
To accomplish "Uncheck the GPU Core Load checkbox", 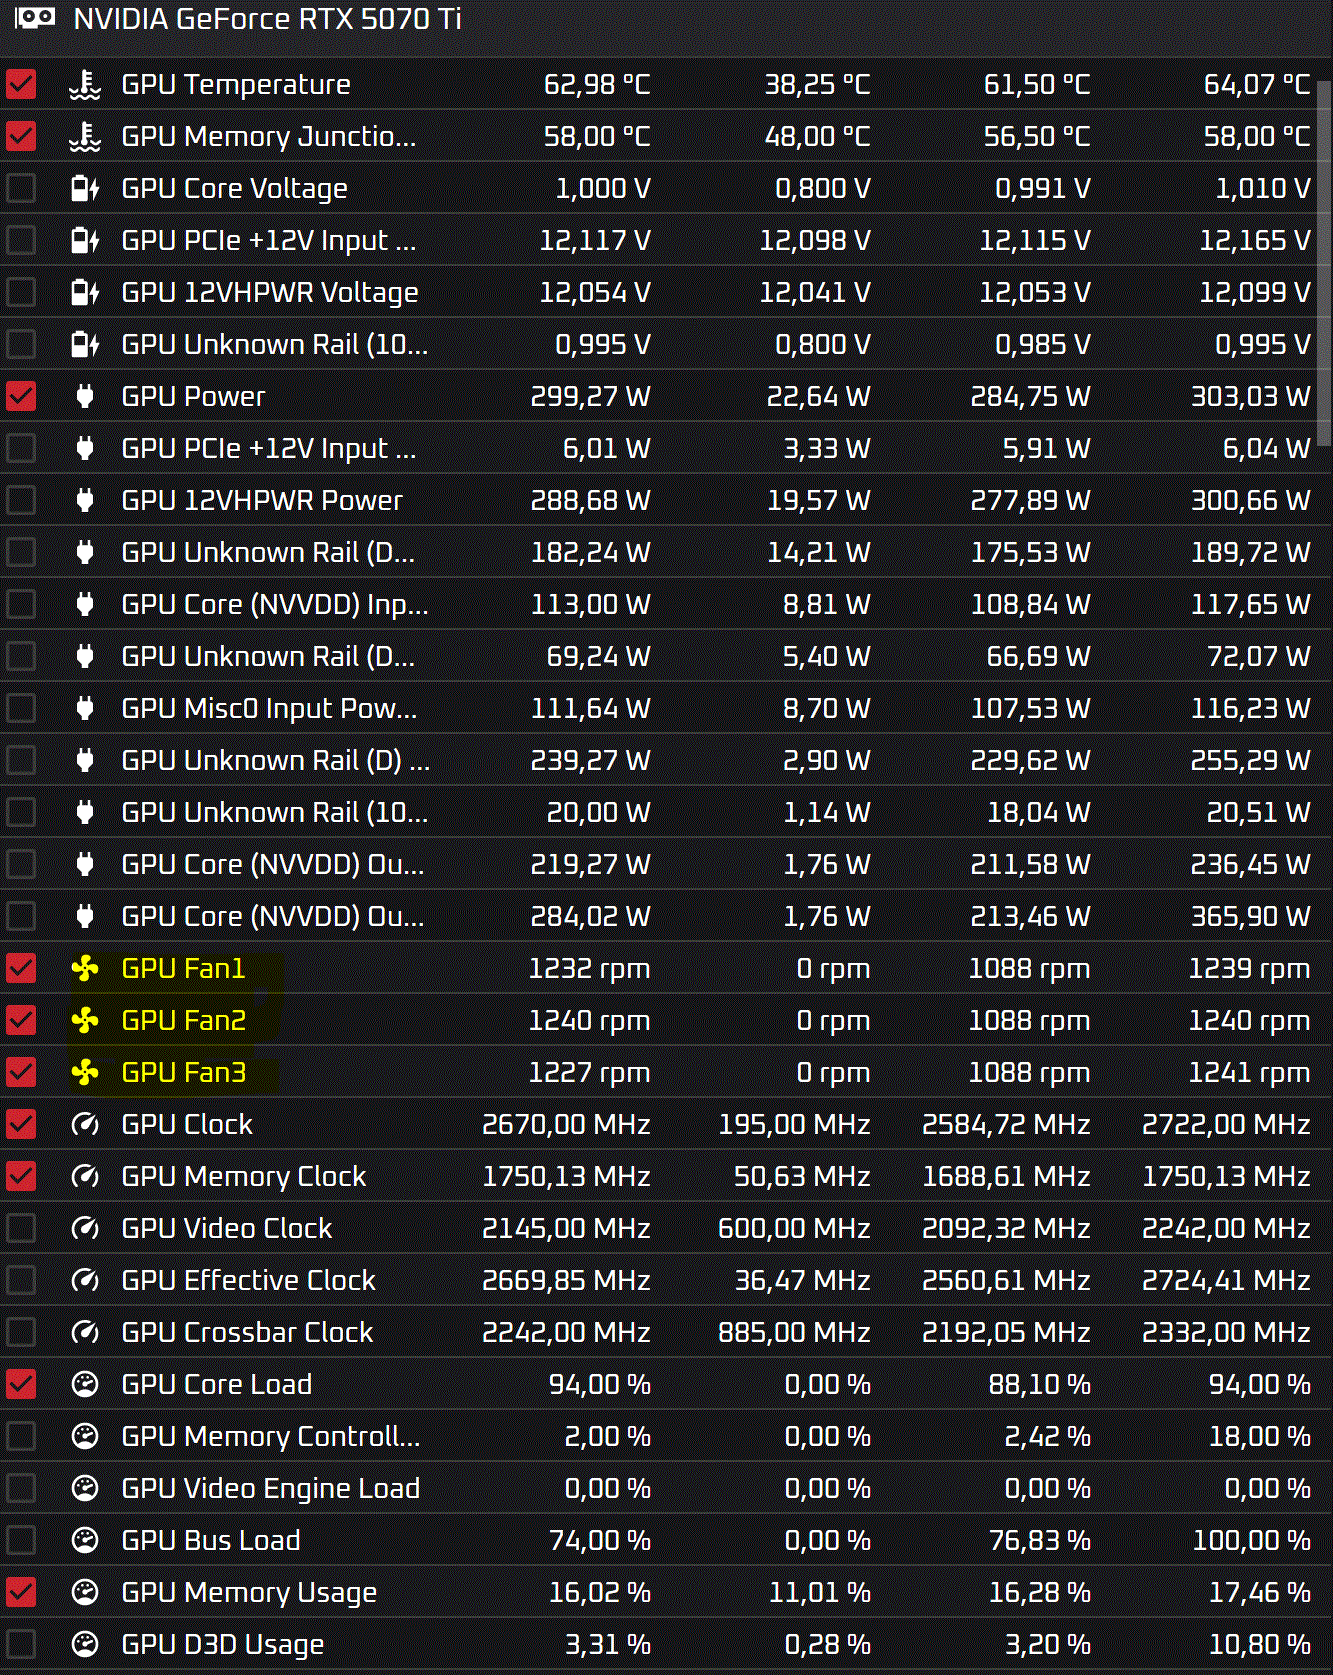I will pyautogui.click(x=21, y=1384).
